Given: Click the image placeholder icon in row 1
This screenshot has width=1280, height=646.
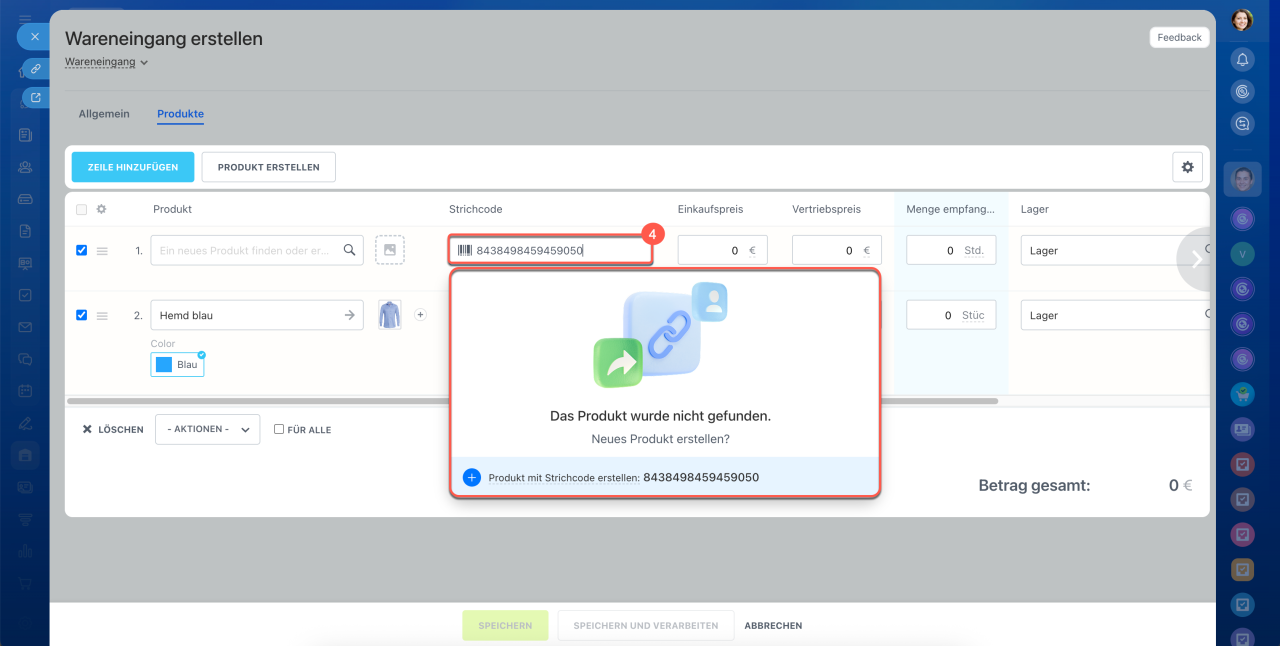Looking at the screenshot, I should 390,250.
